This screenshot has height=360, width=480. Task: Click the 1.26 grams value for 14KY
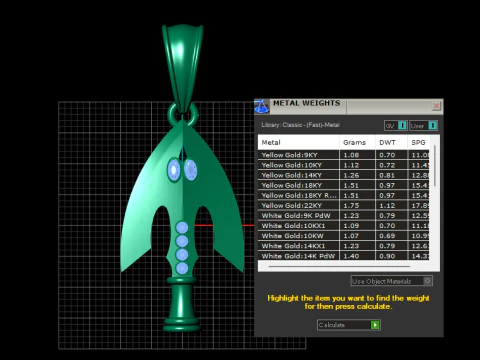(x=351, y=175)
